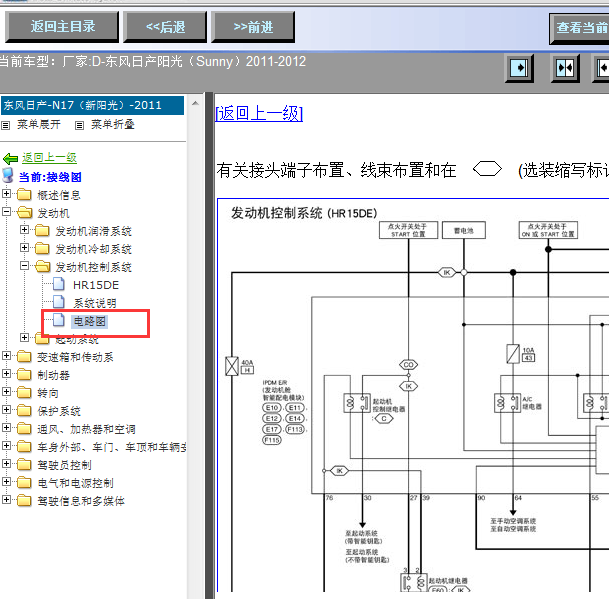Expand the 起动系统 node
Screen dimensions: 609x599
pyautogui.click(x=24, y=337)
